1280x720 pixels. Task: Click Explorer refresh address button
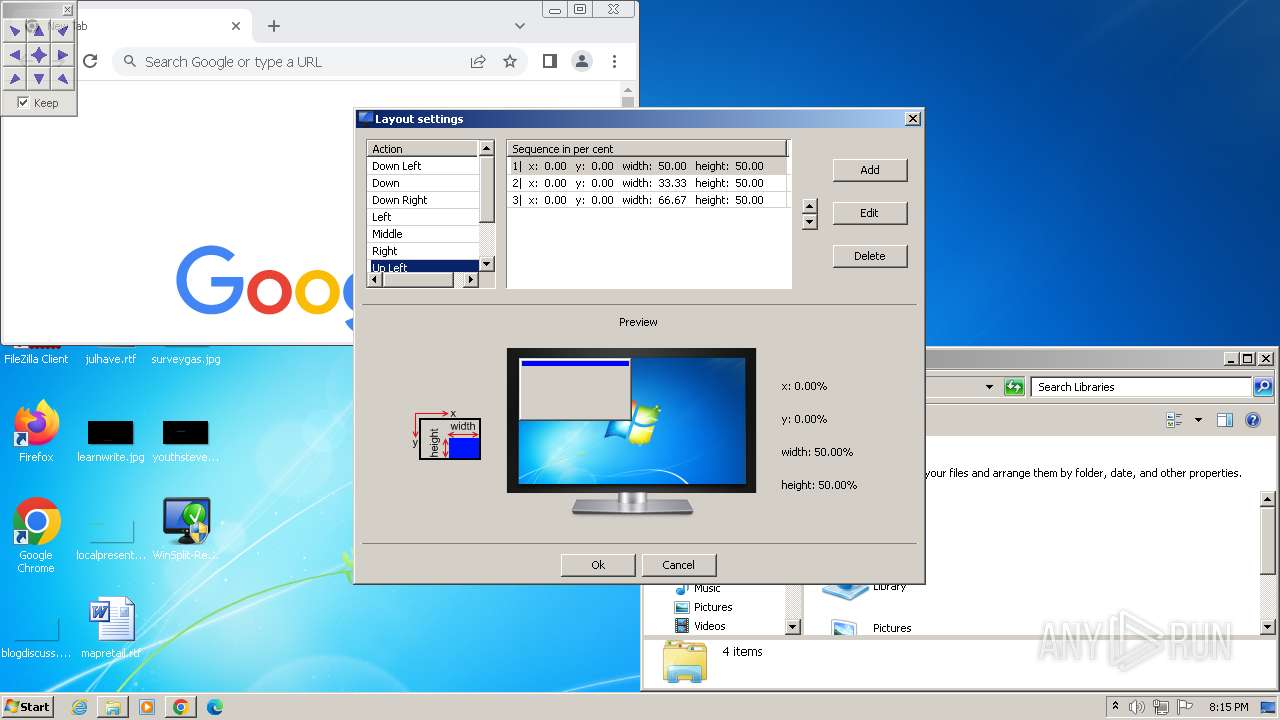1014,387
